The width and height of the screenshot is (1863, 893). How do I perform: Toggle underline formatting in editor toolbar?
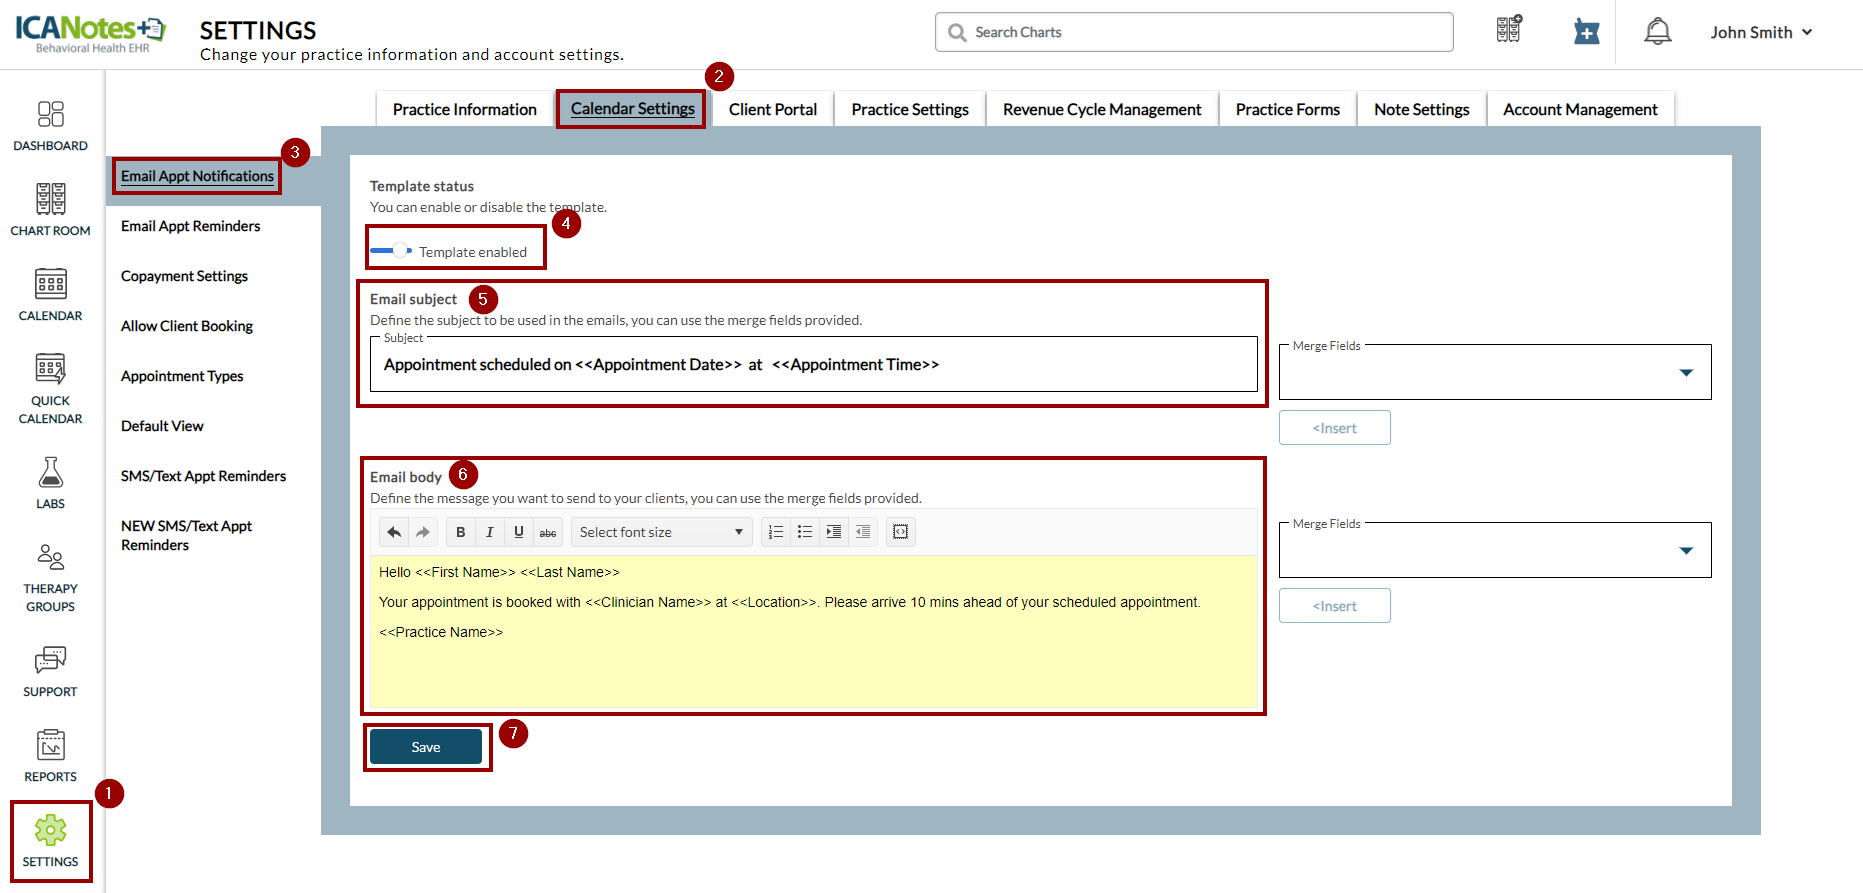click(518, 532)
